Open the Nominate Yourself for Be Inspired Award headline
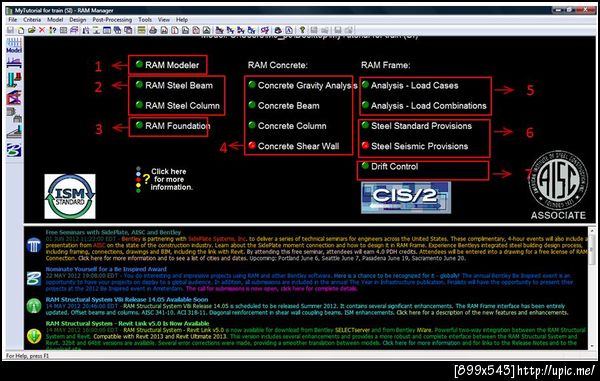 point(106,269)
